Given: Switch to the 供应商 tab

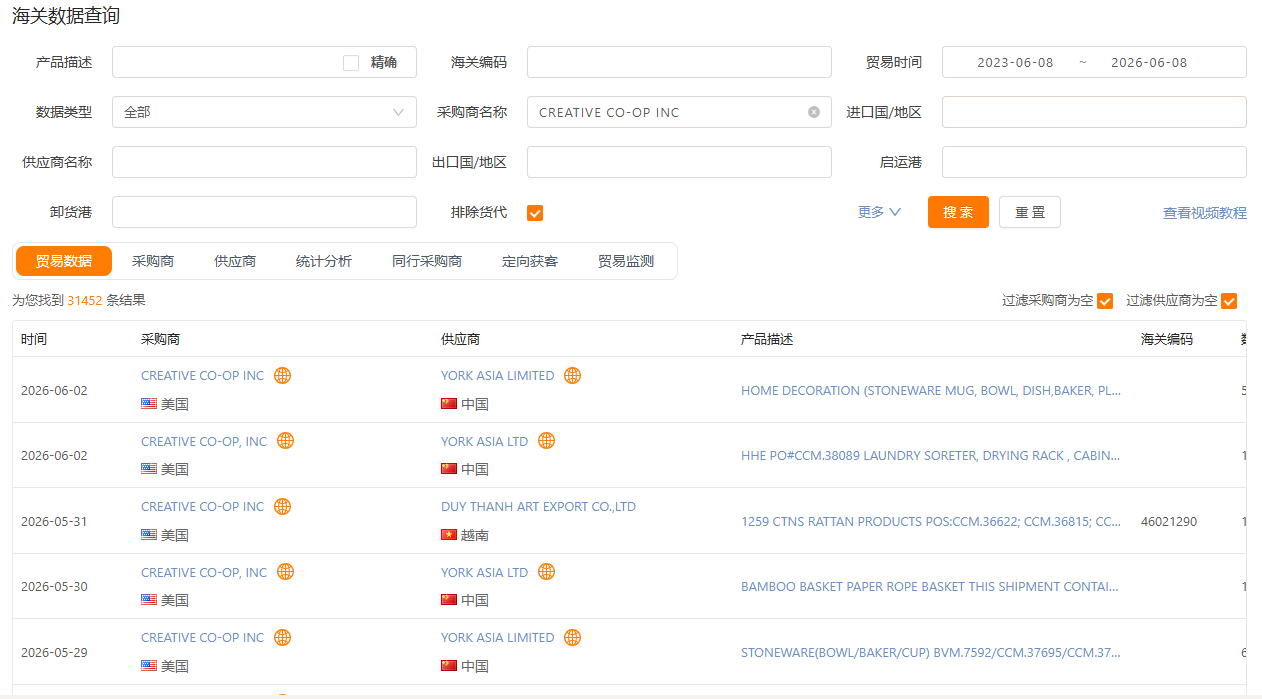Looking at the screenshot, I should pos(235,261).
